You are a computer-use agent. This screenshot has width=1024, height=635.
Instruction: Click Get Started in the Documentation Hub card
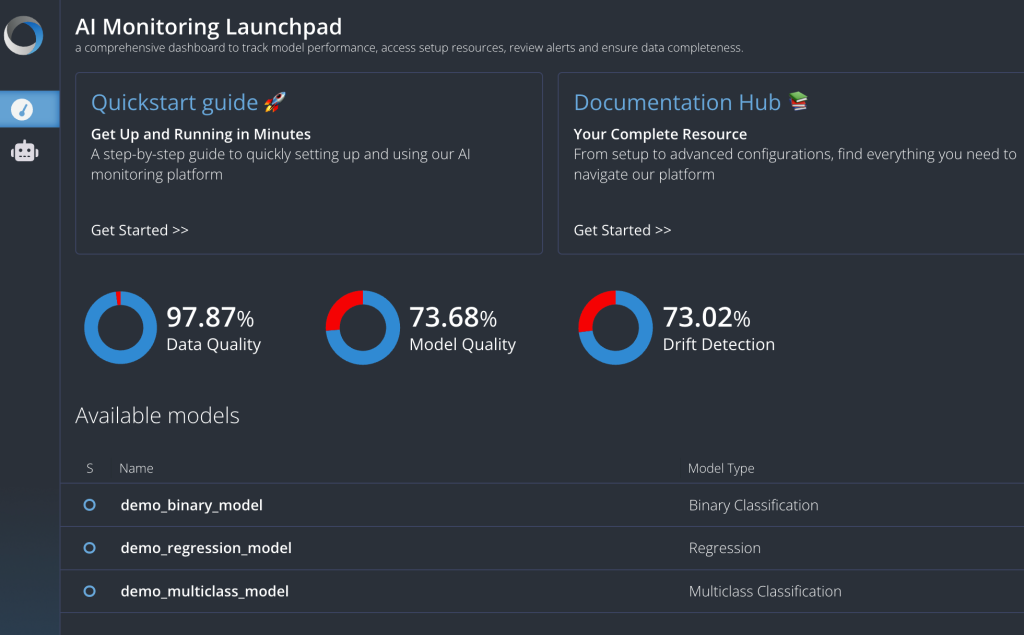622,230
